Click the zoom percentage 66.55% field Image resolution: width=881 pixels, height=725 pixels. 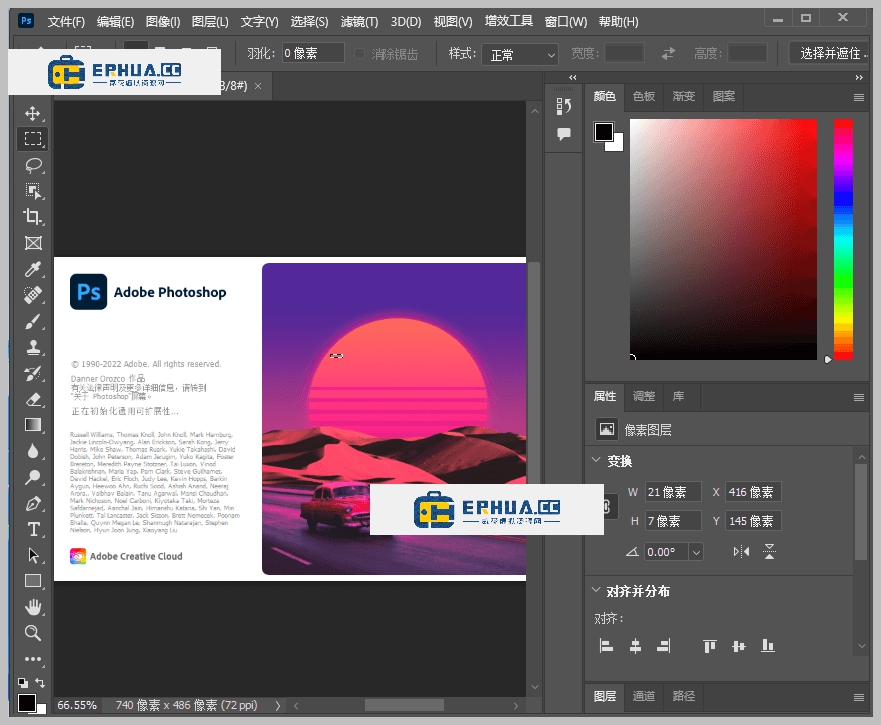click(x=78, y=705)
